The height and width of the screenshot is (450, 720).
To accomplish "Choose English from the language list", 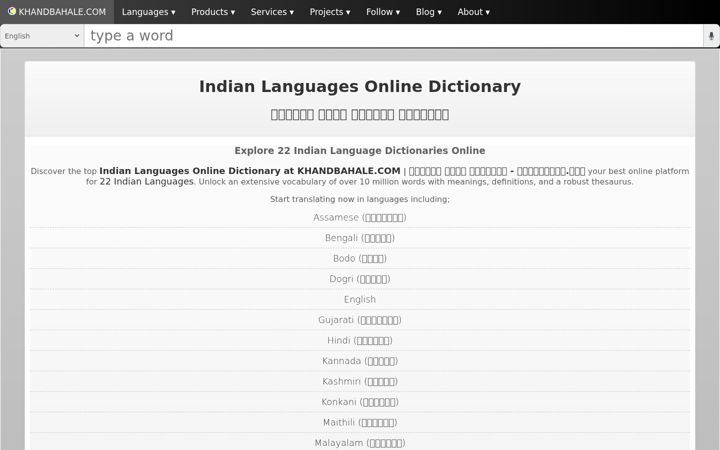I will 360,299.
